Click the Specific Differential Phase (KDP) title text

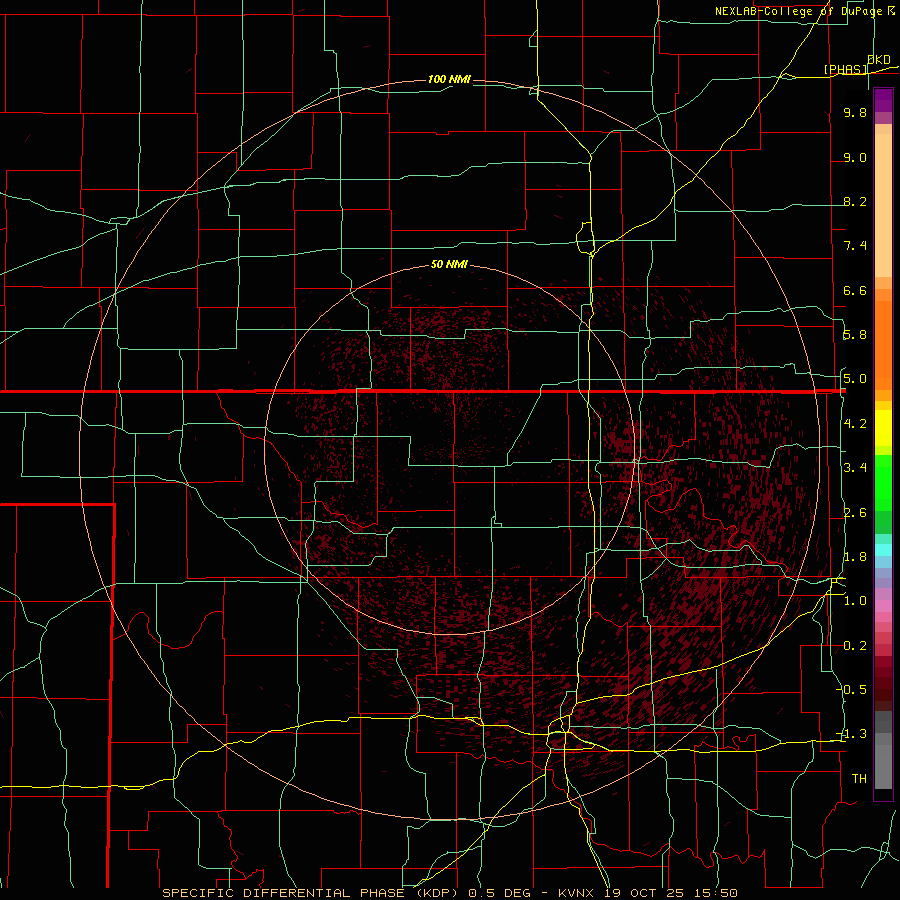[312, 893]
